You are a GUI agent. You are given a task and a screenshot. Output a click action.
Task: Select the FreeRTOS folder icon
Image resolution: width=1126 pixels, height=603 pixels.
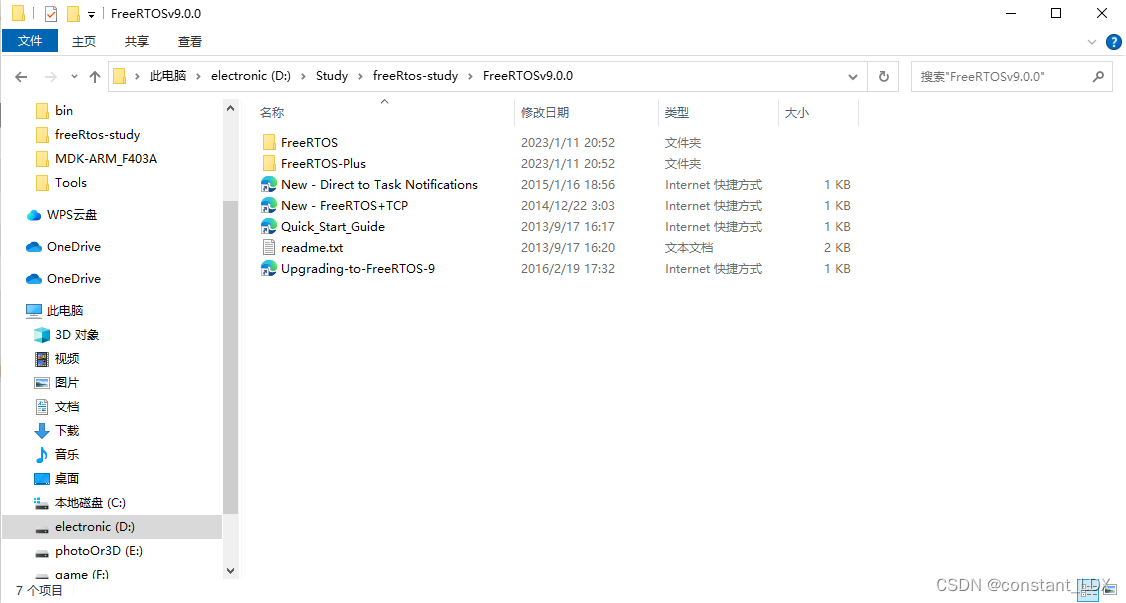tap(269, 142)
